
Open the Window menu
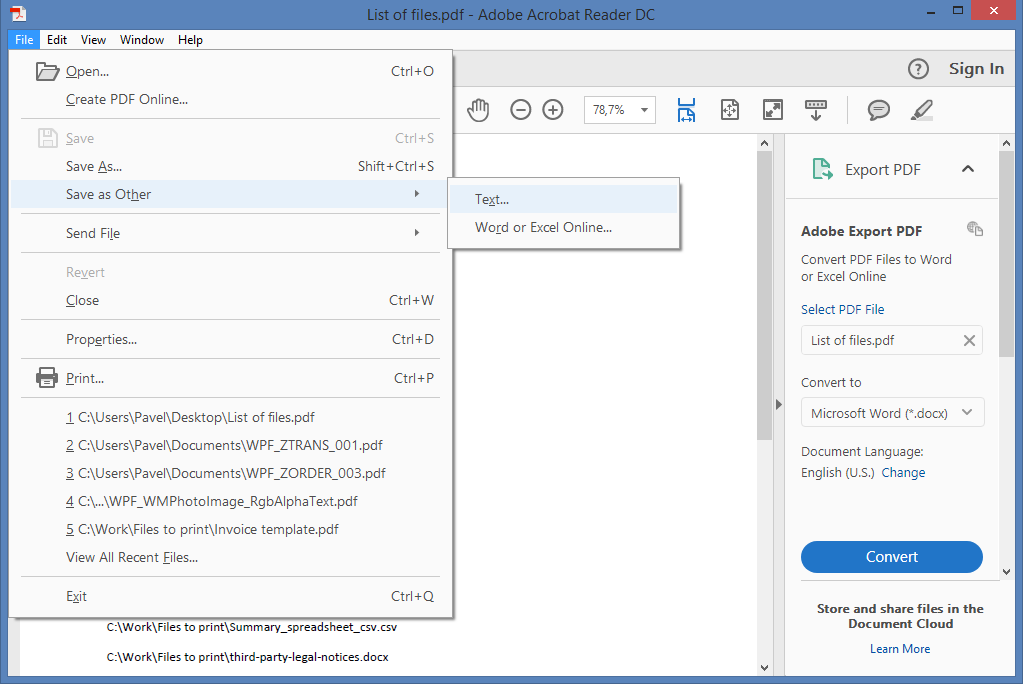tap(142, 40)
